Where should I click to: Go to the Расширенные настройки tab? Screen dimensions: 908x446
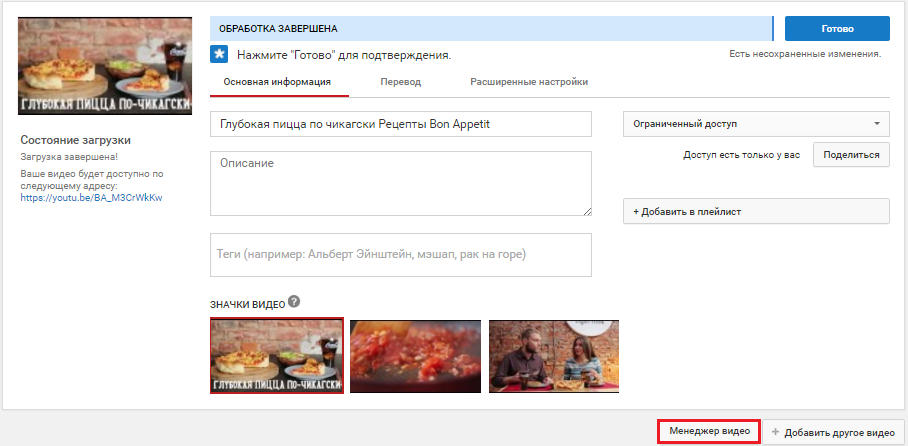click(x=514, y=82)
